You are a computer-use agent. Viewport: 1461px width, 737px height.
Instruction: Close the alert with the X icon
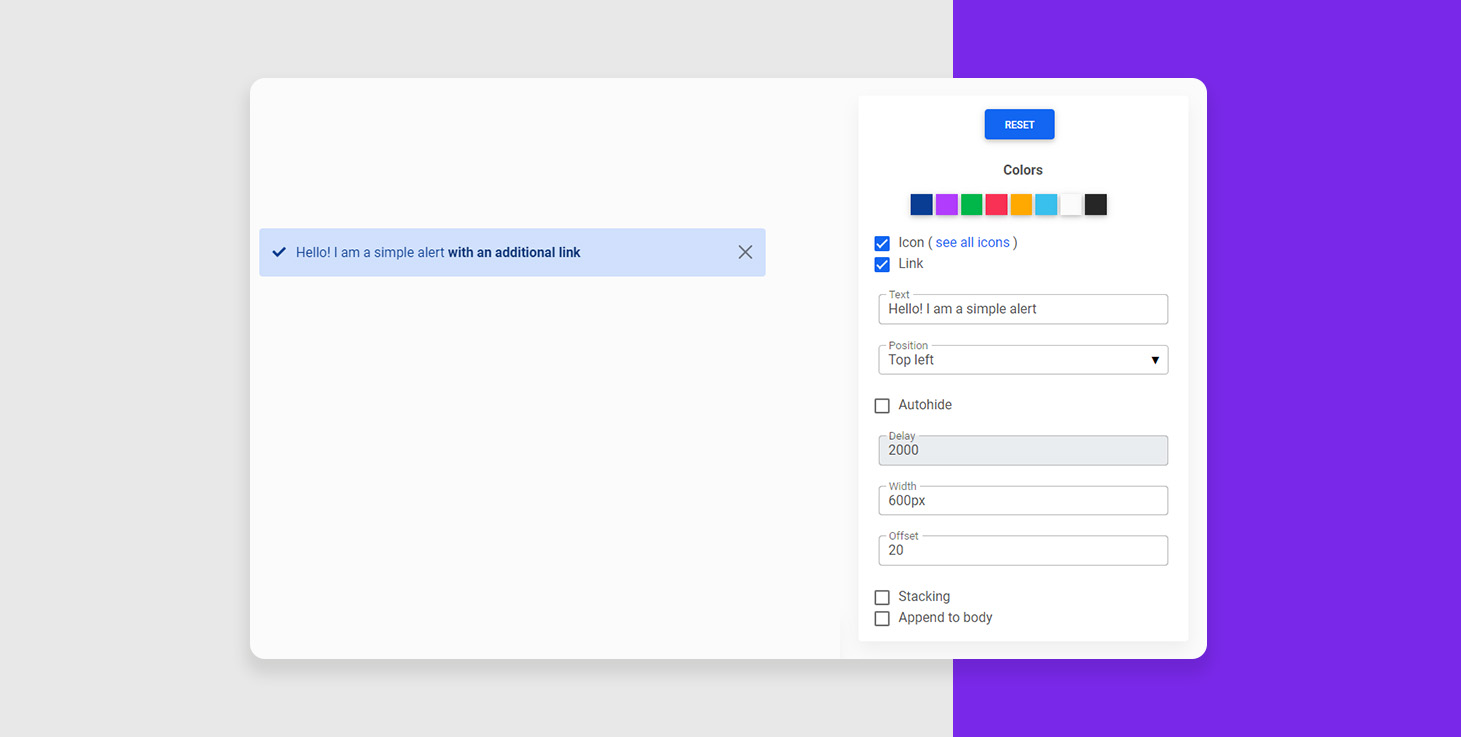[x=745, y=252]
